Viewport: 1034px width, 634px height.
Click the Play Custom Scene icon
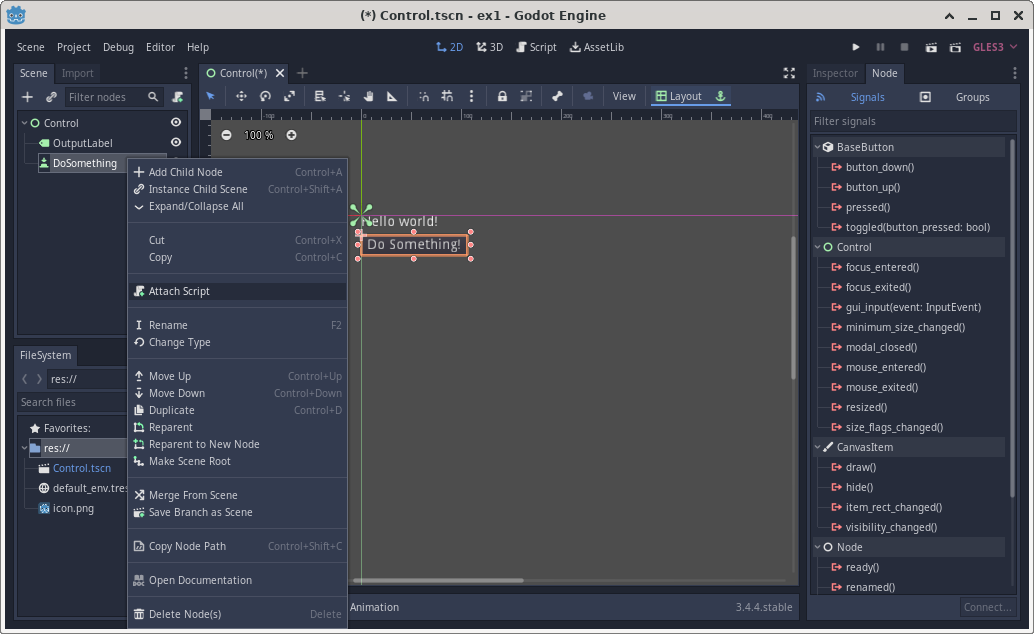(x=955, y=47)
